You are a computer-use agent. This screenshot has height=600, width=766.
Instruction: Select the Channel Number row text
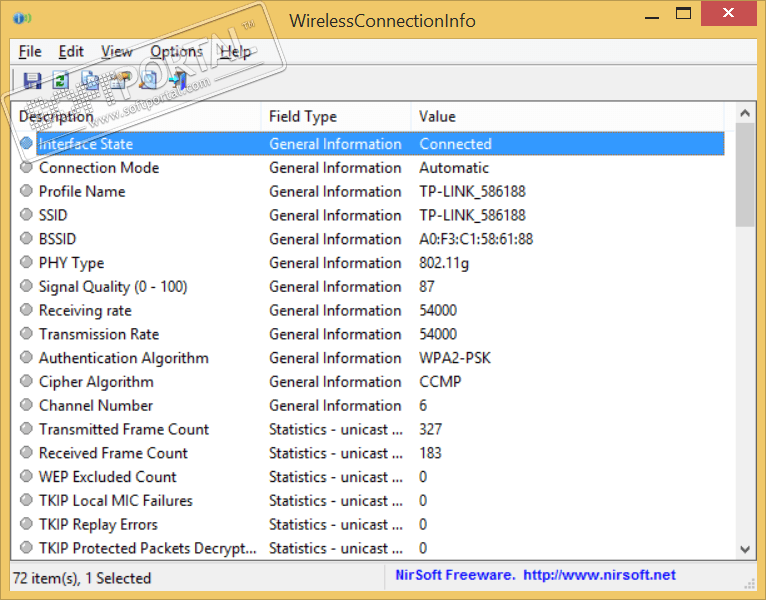96,406
